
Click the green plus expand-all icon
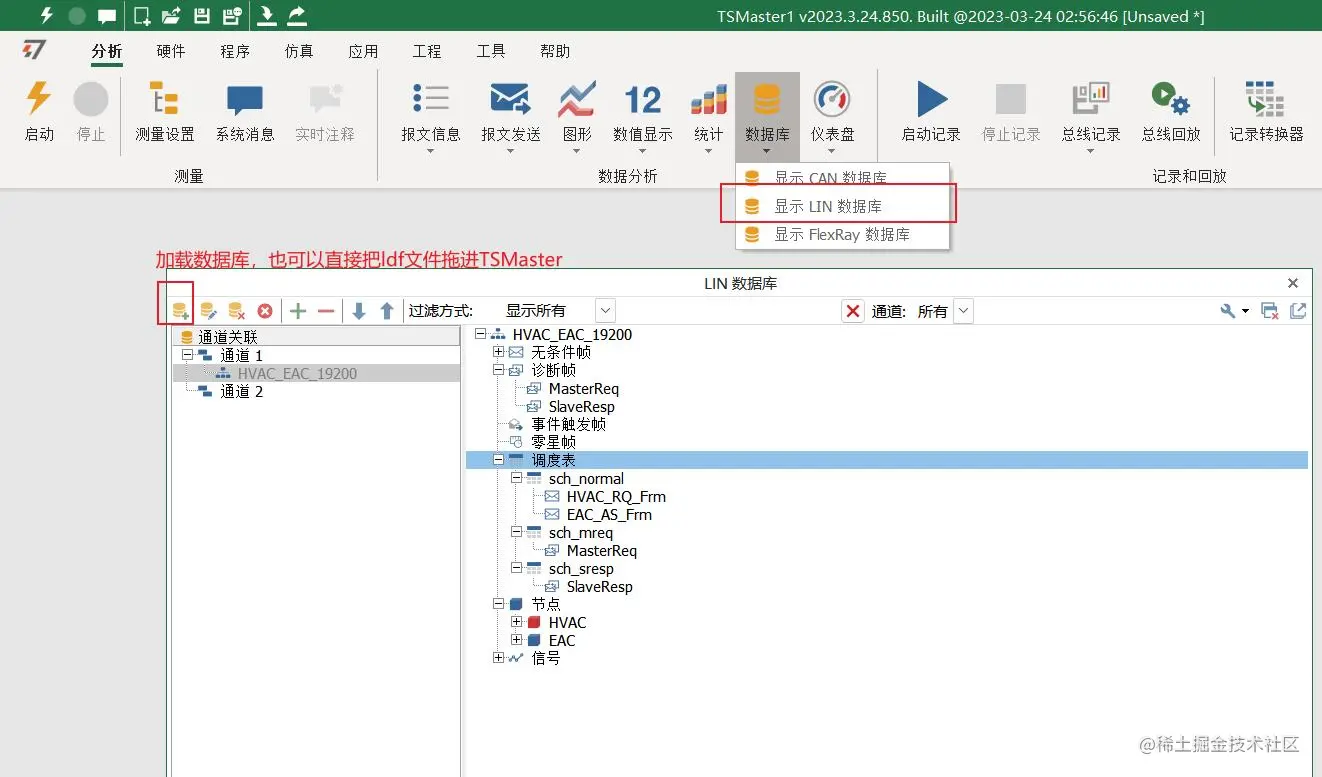point(298,311)
